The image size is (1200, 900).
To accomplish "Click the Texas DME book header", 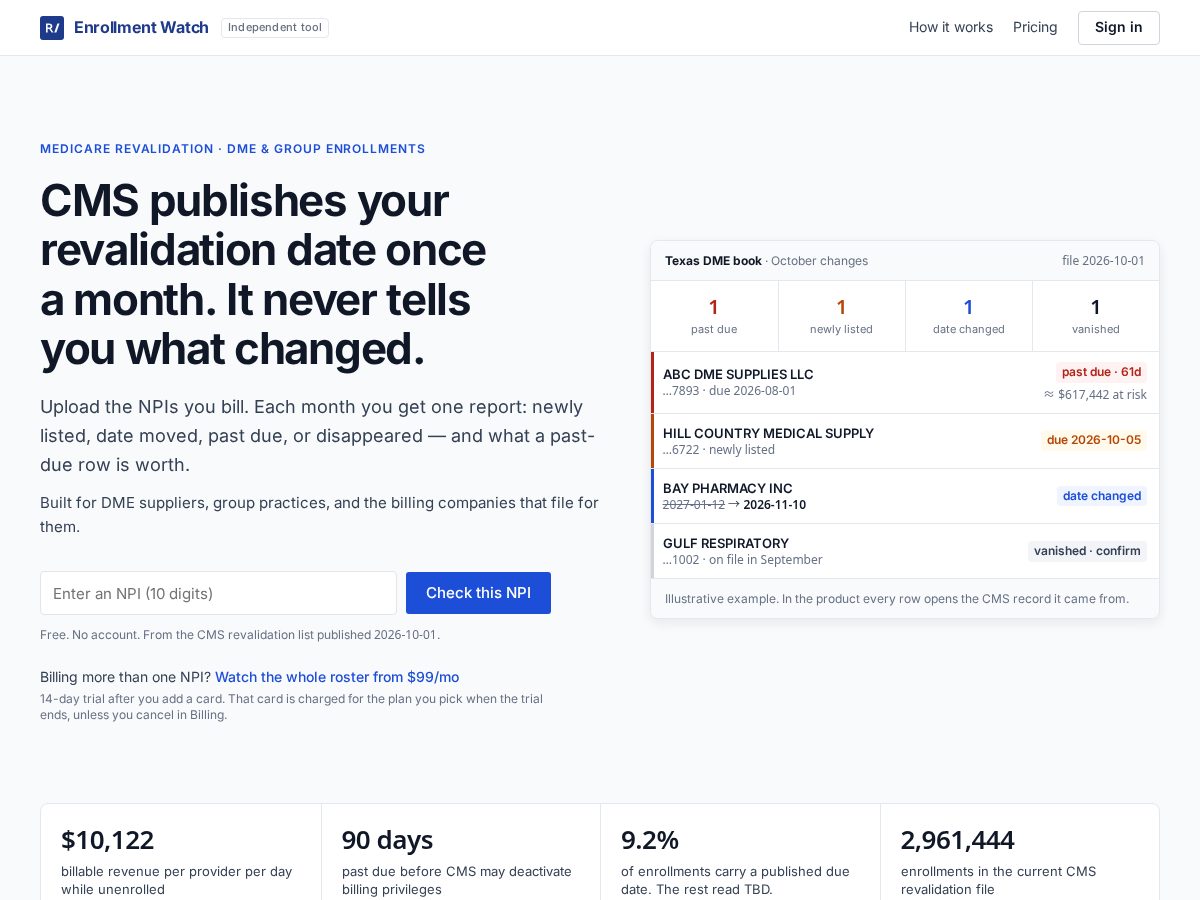I will tap(713, 261).
